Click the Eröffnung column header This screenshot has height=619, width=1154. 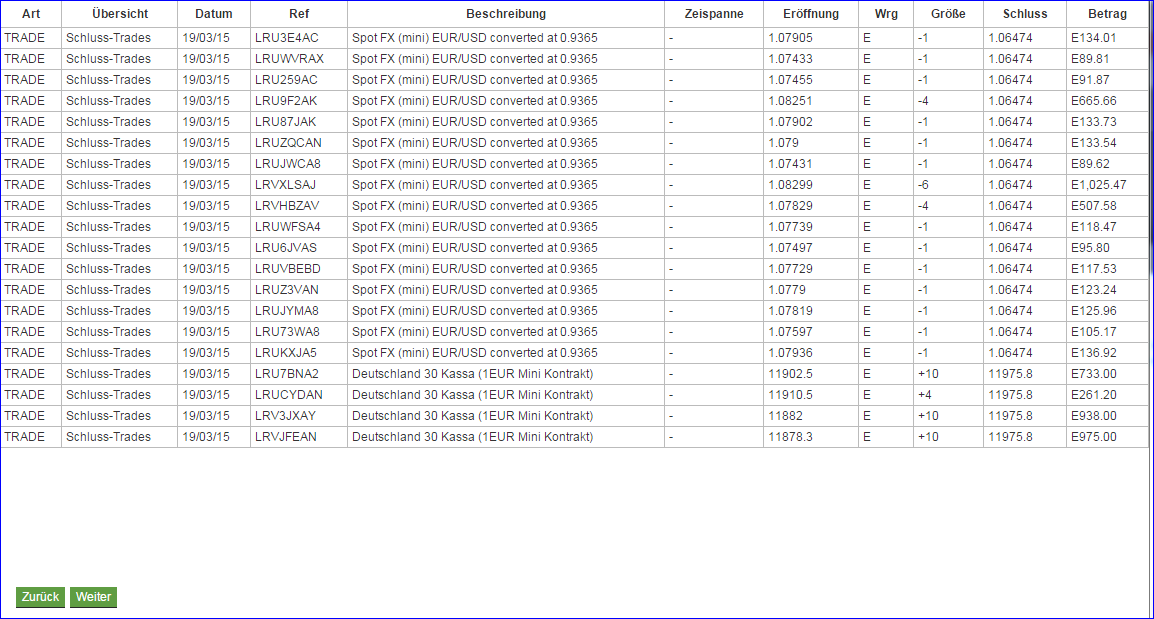click(x=811, y=14)
